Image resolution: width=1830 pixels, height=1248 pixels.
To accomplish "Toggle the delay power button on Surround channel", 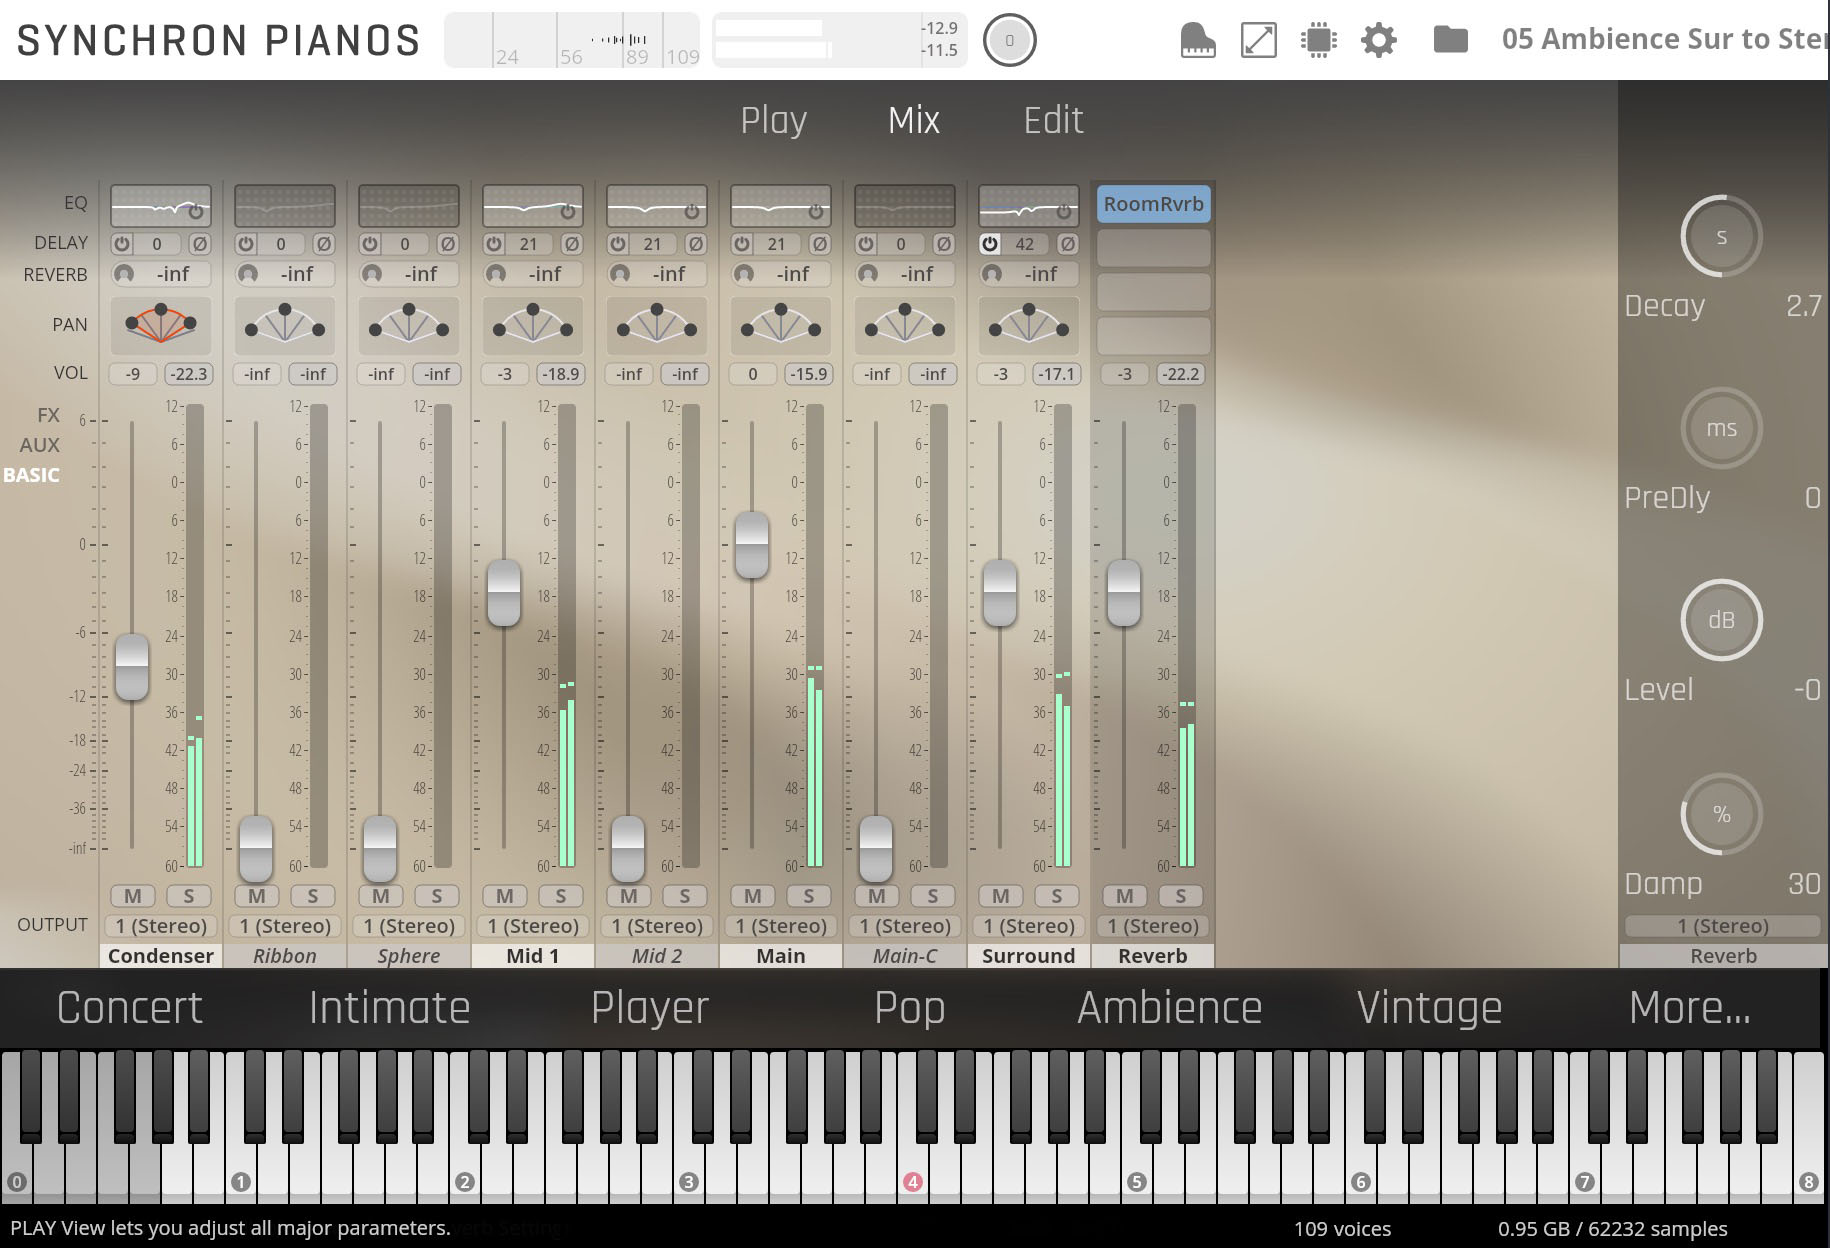I will (989, 243).
